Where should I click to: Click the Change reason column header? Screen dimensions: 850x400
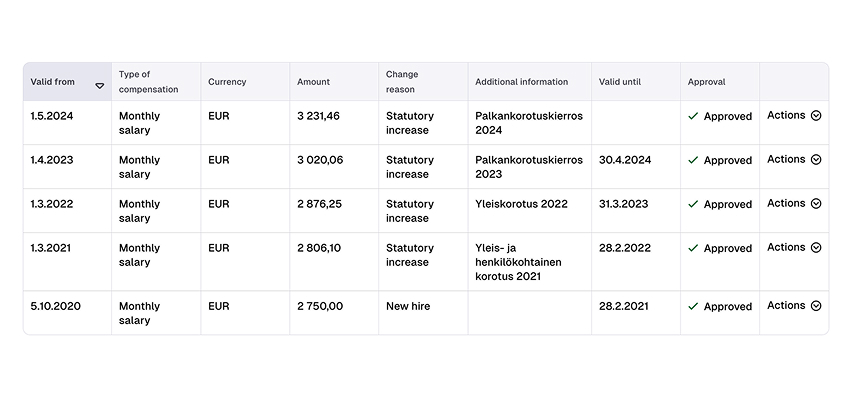(402, 82)
